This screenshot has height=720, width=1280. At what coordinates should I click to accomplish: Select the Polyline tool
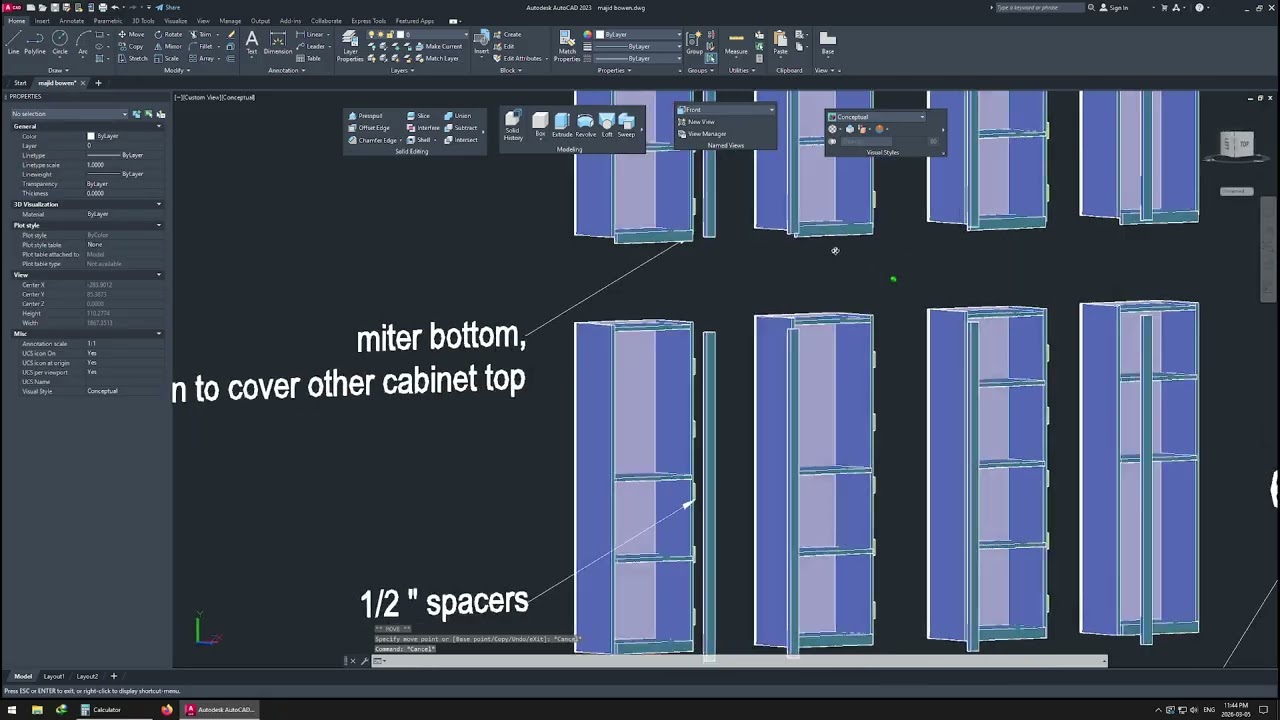[x=35, y=42]
